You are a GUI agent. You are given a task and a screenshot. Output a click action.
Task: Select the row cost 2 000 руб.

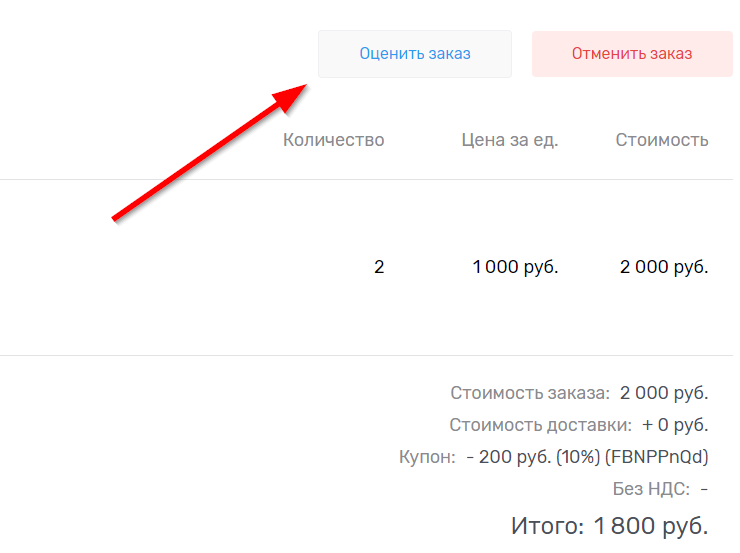click(x=664, y=267)
